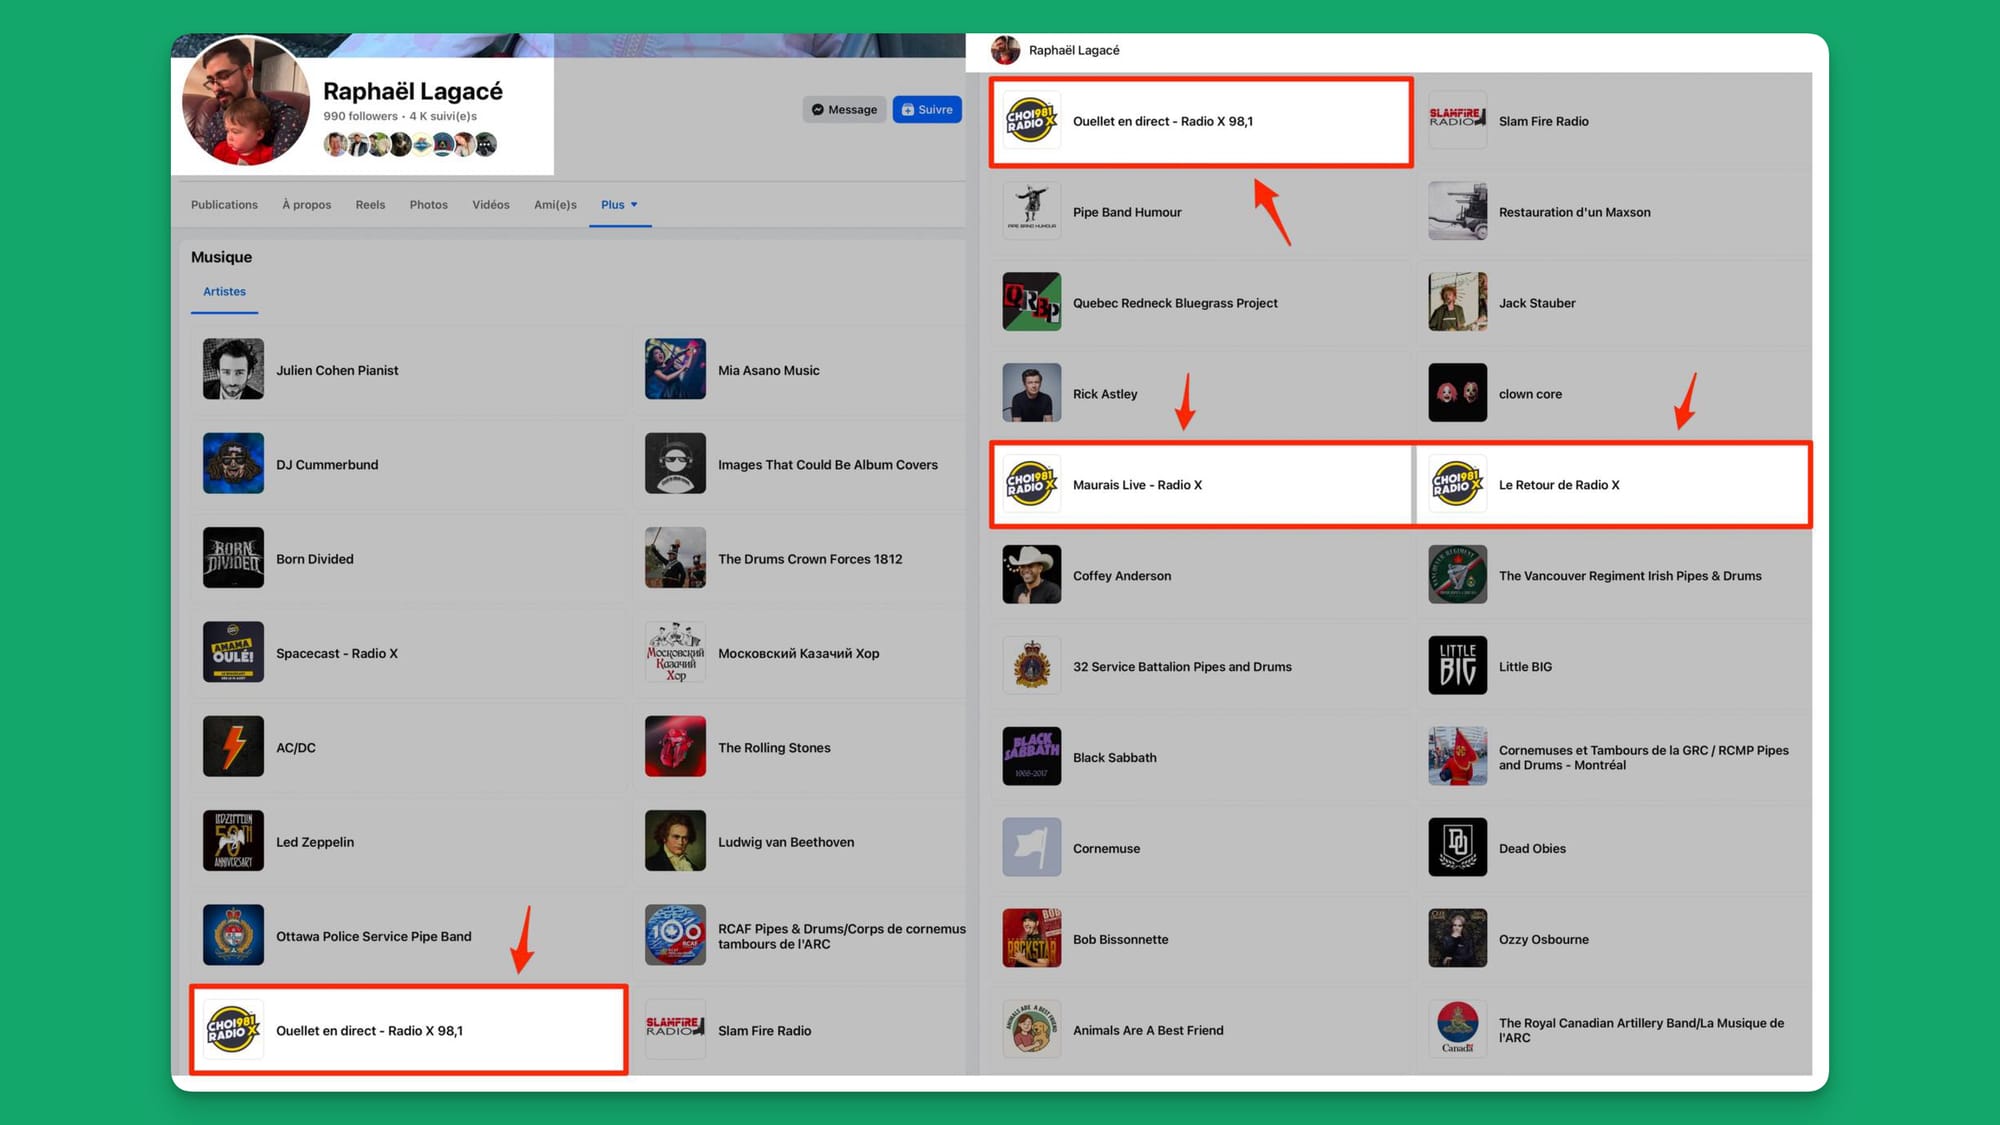Click the Mia Asano Music thumbnail

[x=675, y=369]
